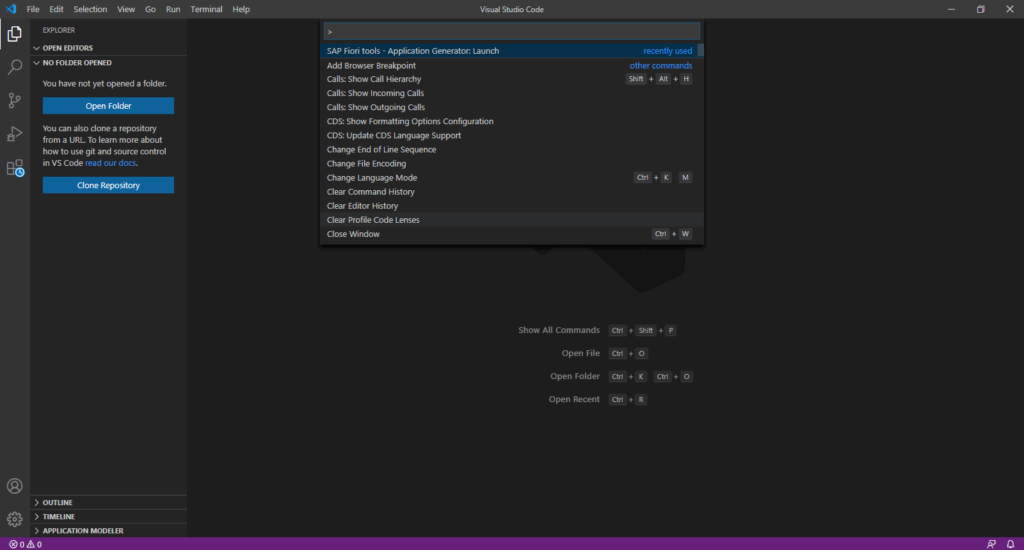Viewport: 1024px width, 550px height.
Task: Open the File menu
Action: point(33,9)
